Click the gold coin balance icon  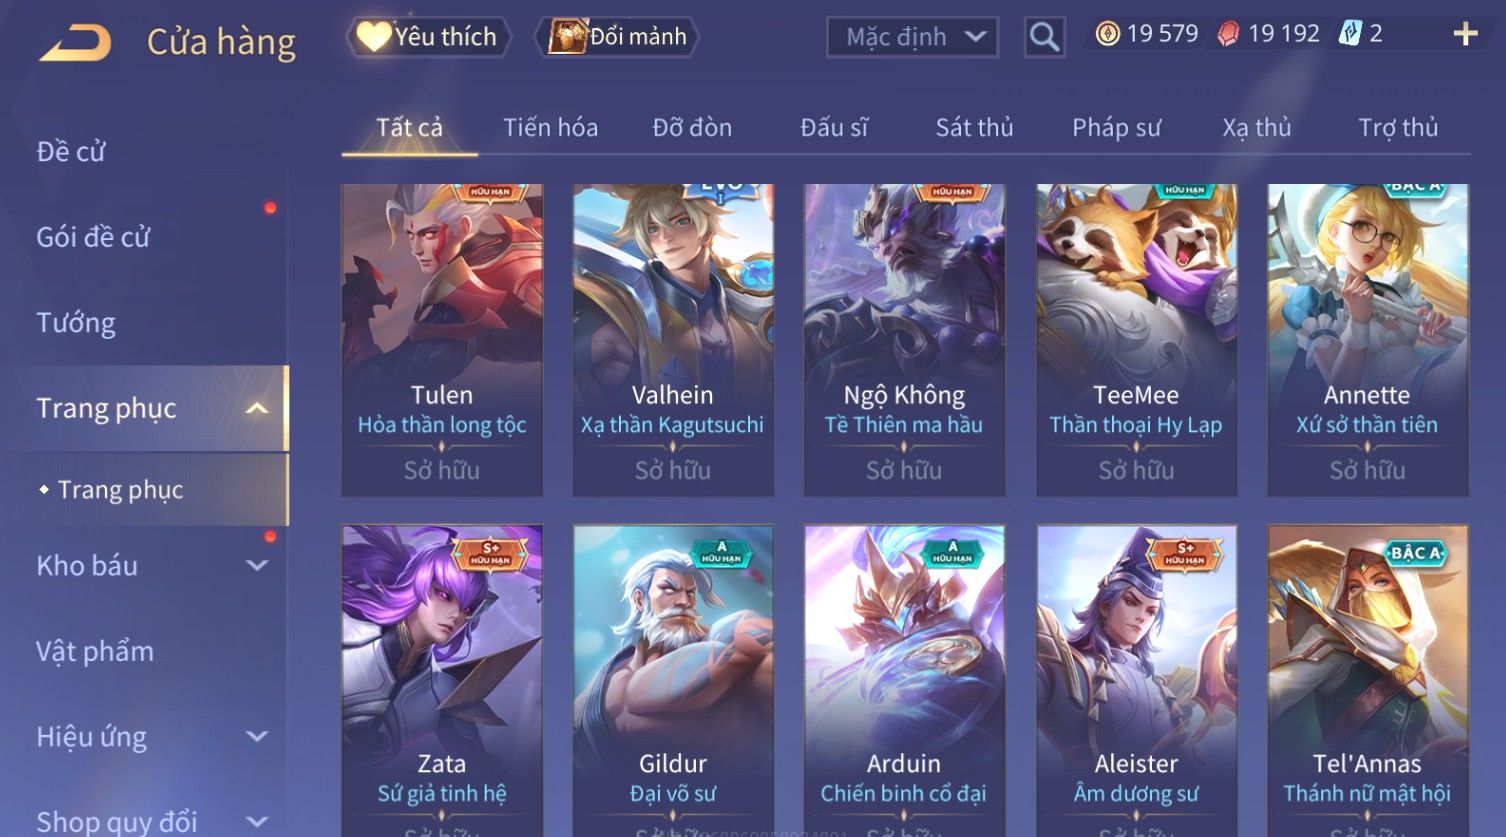pos(1107,34)
